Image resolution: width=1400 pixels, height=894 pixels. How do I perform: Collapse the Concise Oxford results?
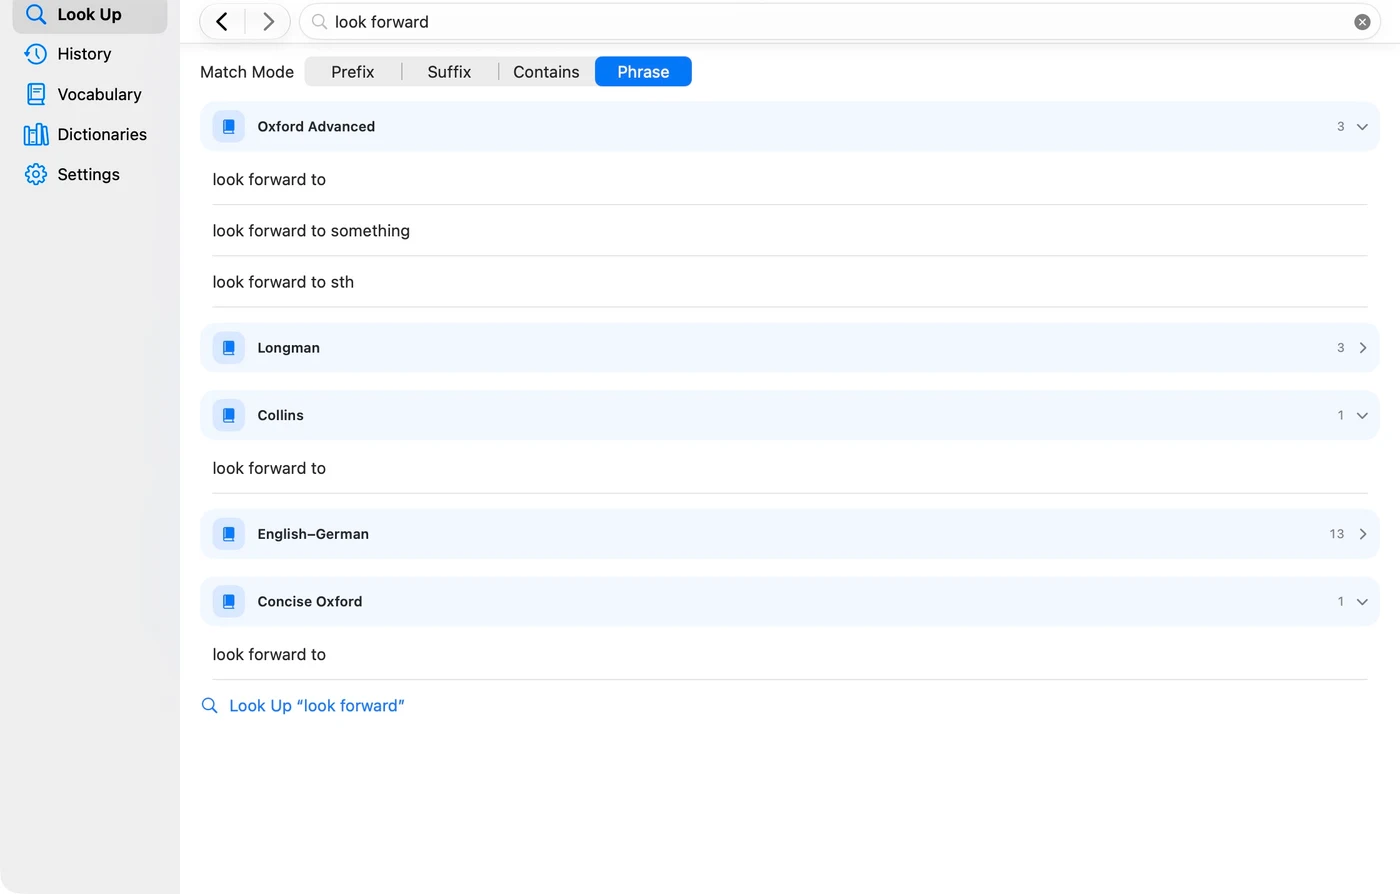[x=1362, y=601]
